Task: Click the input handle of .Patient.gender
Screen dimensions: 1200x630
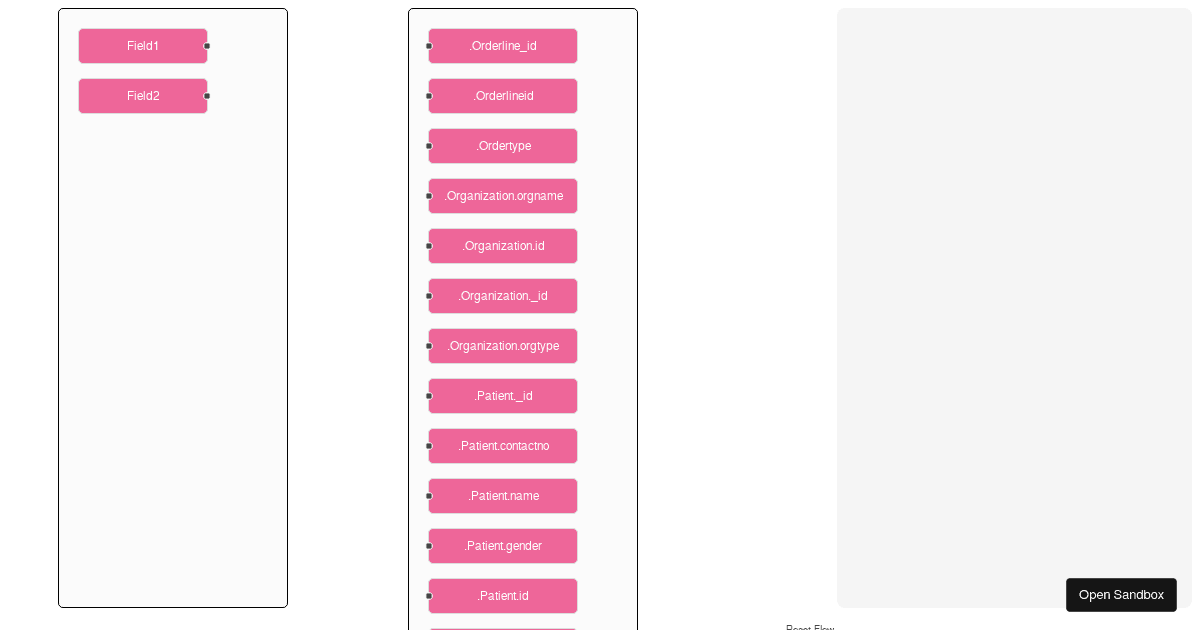Action: click(x=429, y=546)
